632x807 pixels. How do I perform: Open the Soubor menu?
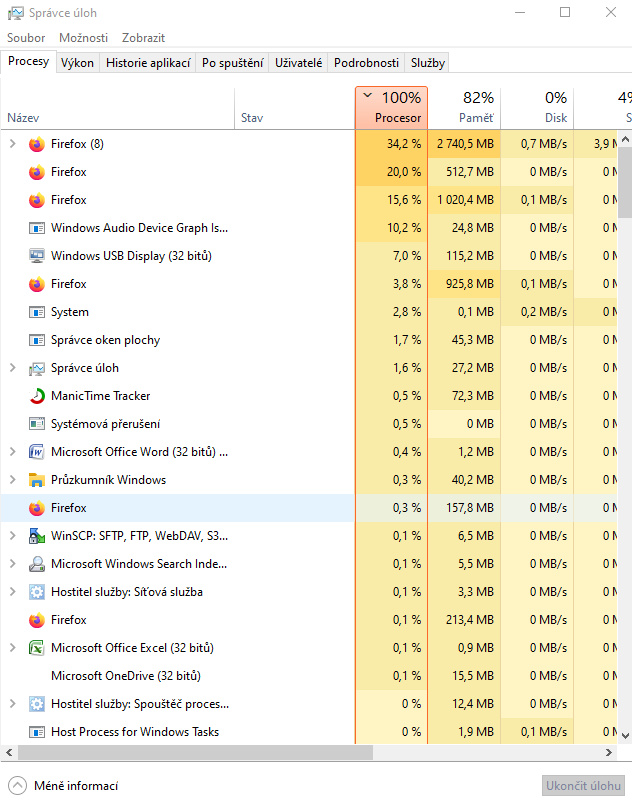click(26, 38)
